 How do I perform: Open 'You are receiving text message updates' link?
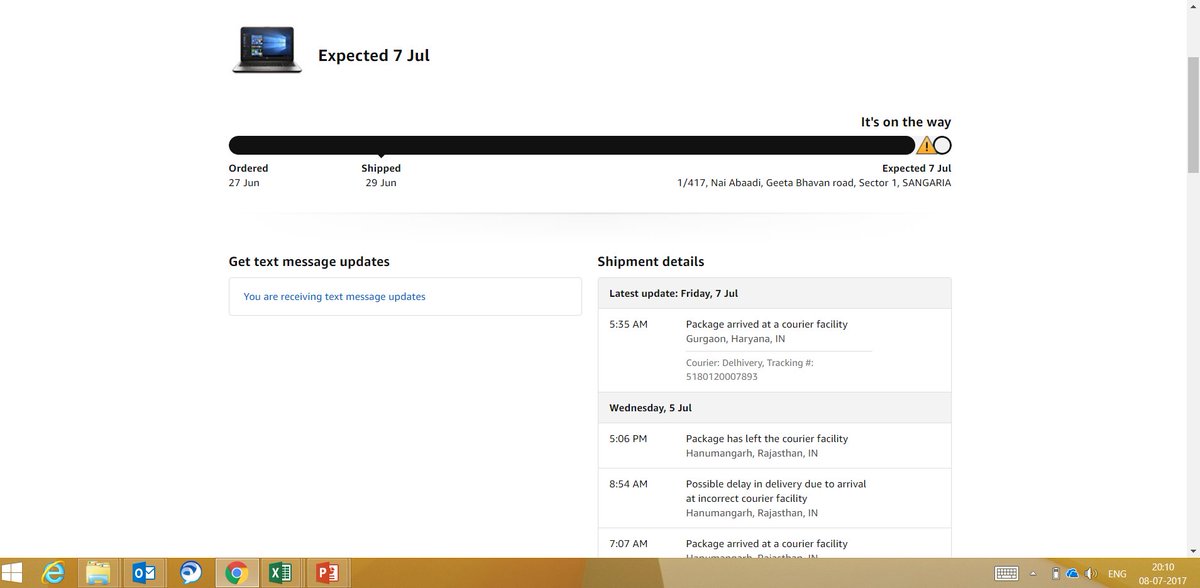(x=334, y=297)
